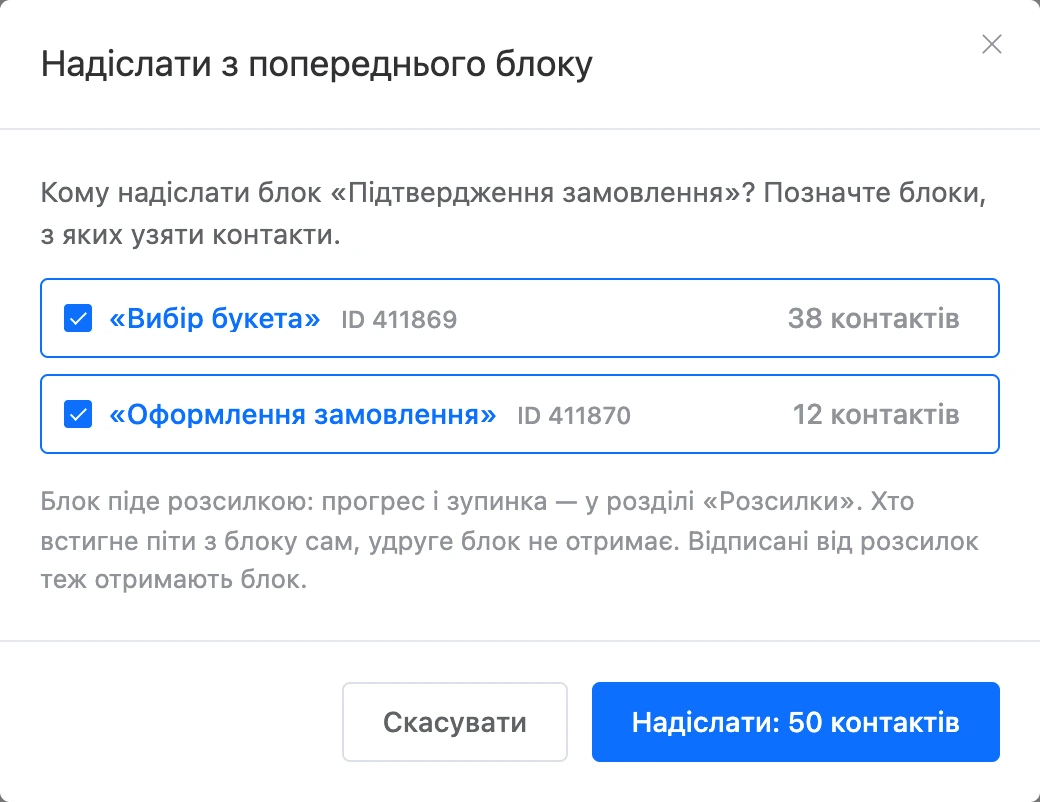
Task: Click the sentence 'Відписані від розсилок' in the note
Action: (833, 541)
